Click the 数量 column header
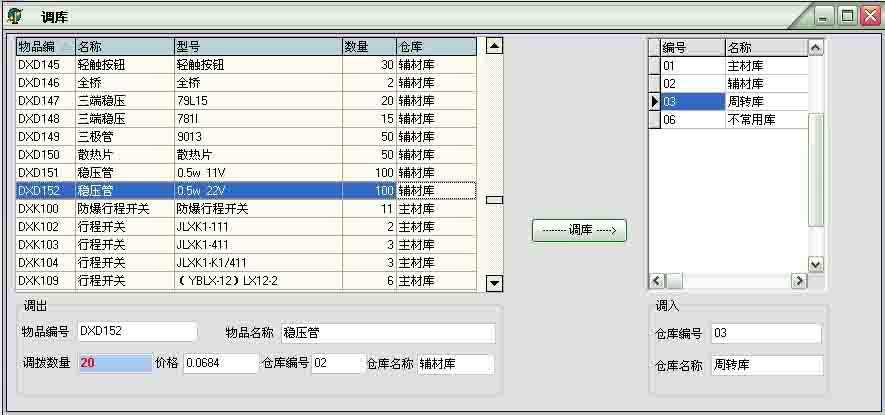The width and height of the screenshot is (885, 415). (368, 47)
